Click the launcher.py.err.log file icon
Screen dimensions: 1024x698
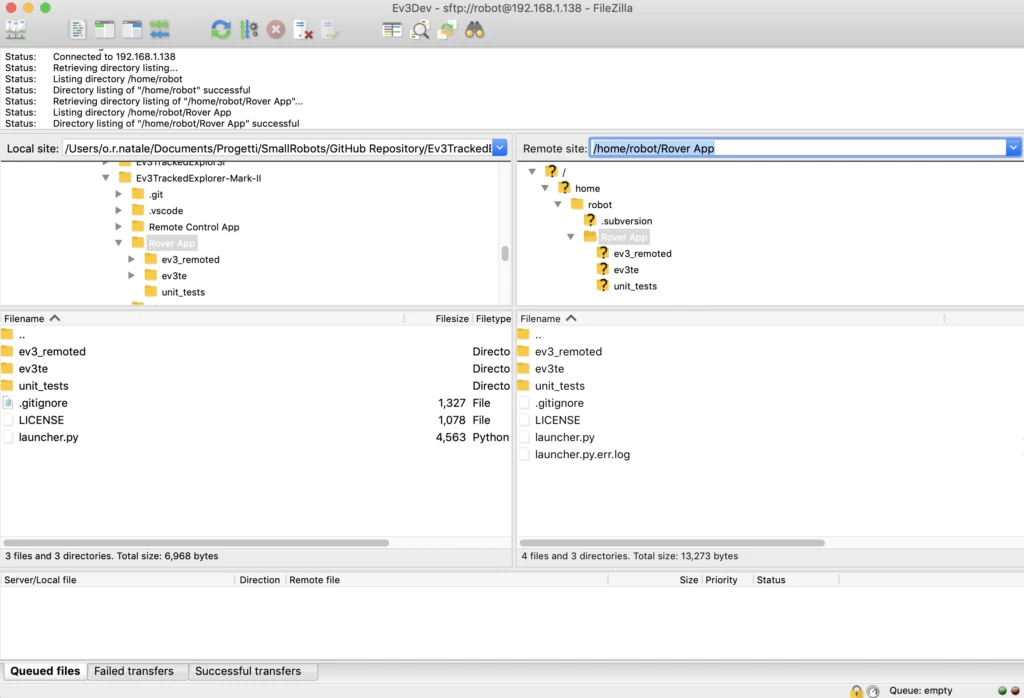click(524, 454)
